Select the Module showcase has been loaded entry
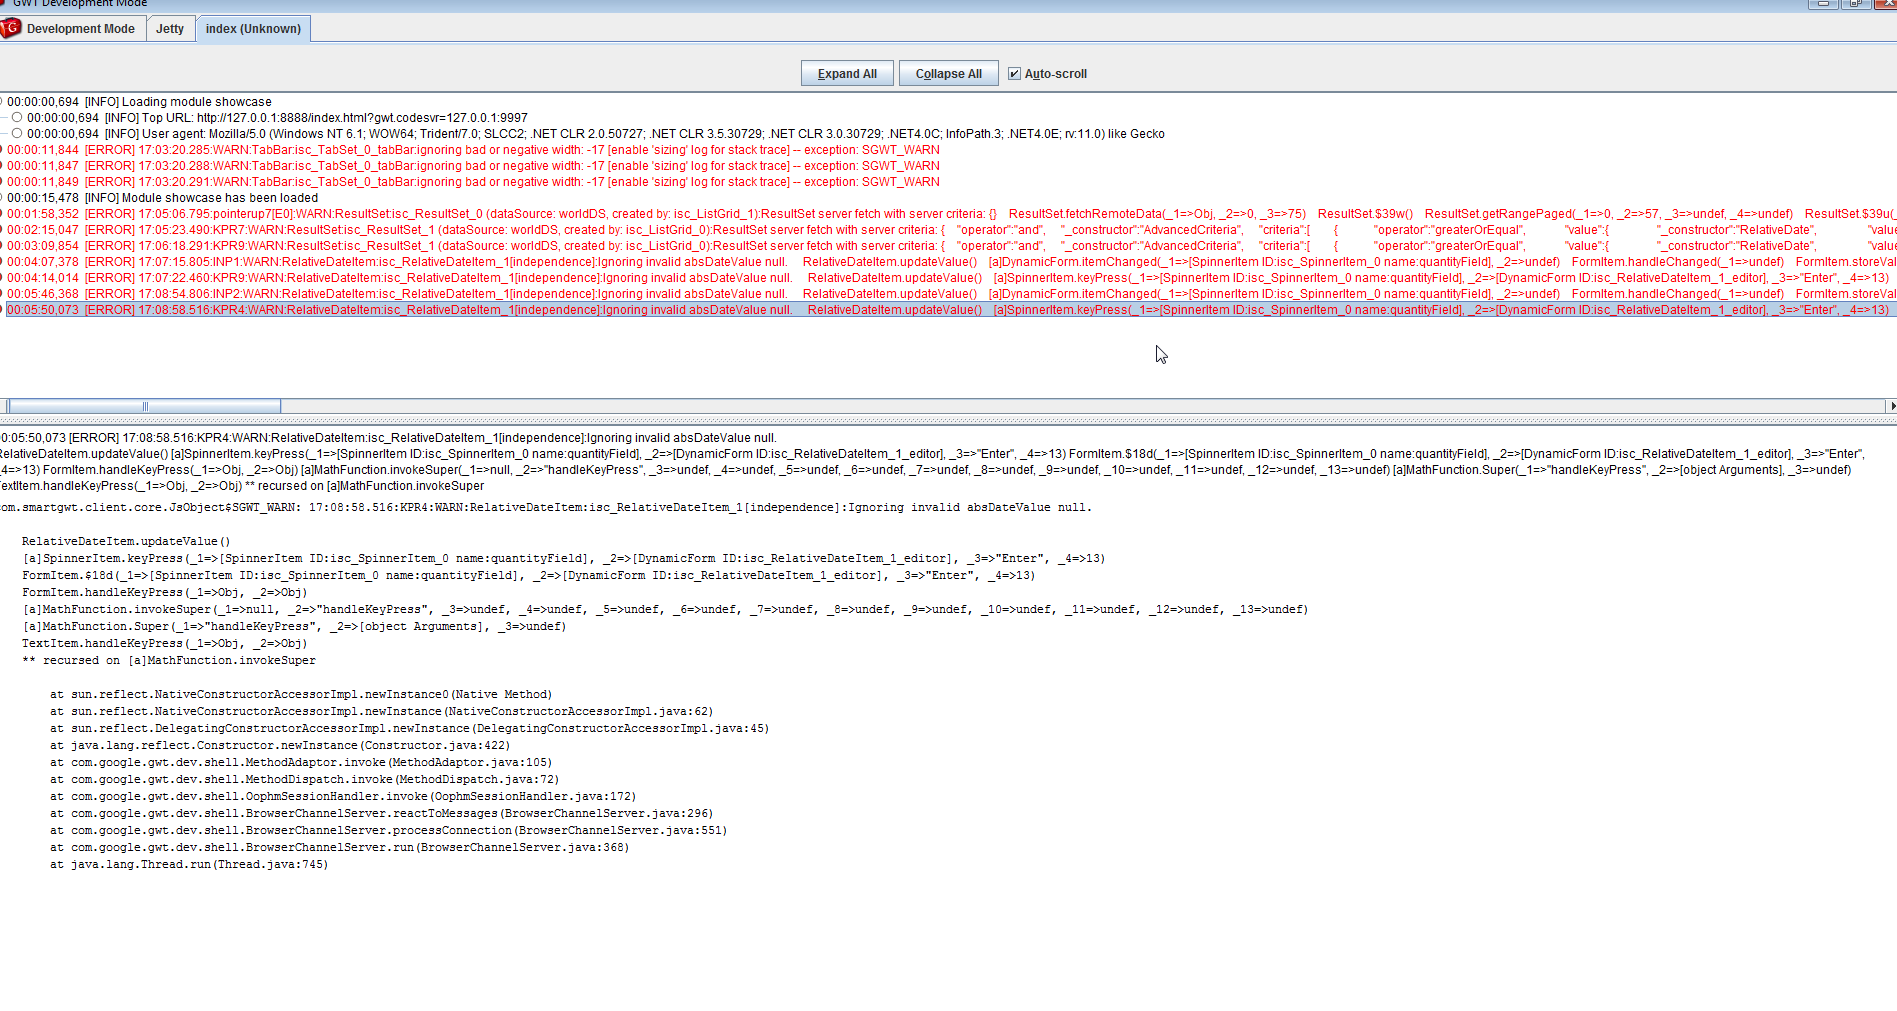 coord(200,198)
